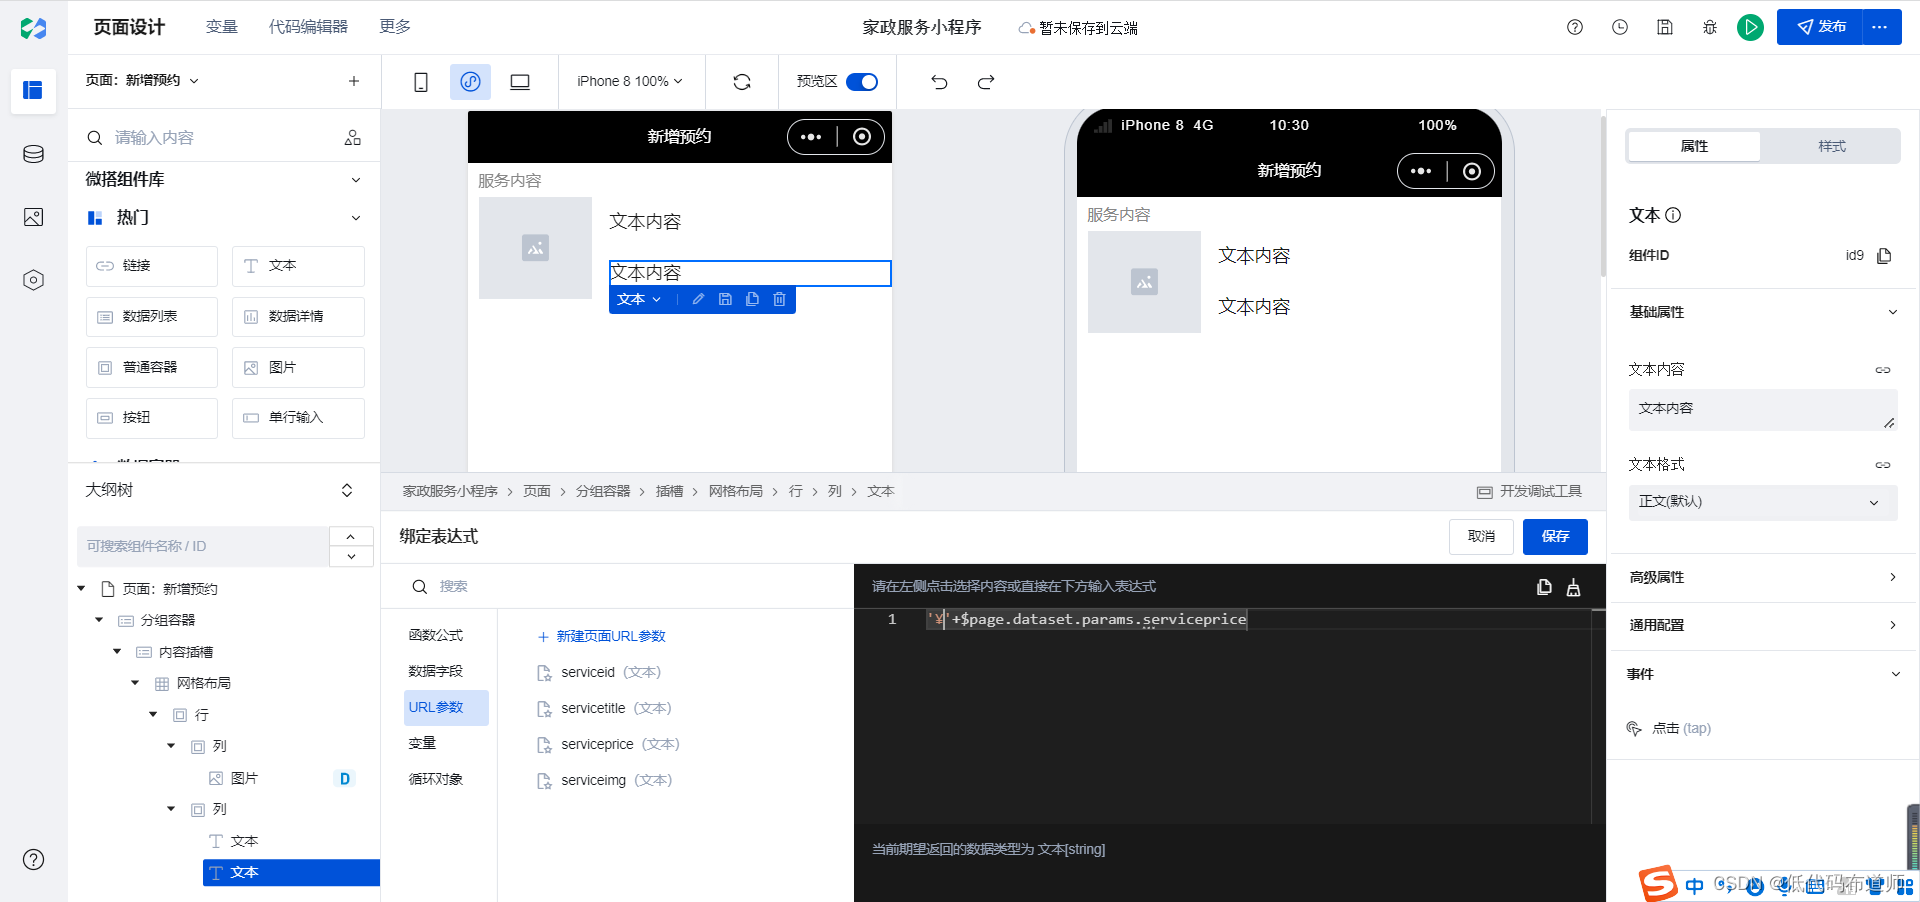Open the 代码编辑器 top menu

(x=308, y=27)
